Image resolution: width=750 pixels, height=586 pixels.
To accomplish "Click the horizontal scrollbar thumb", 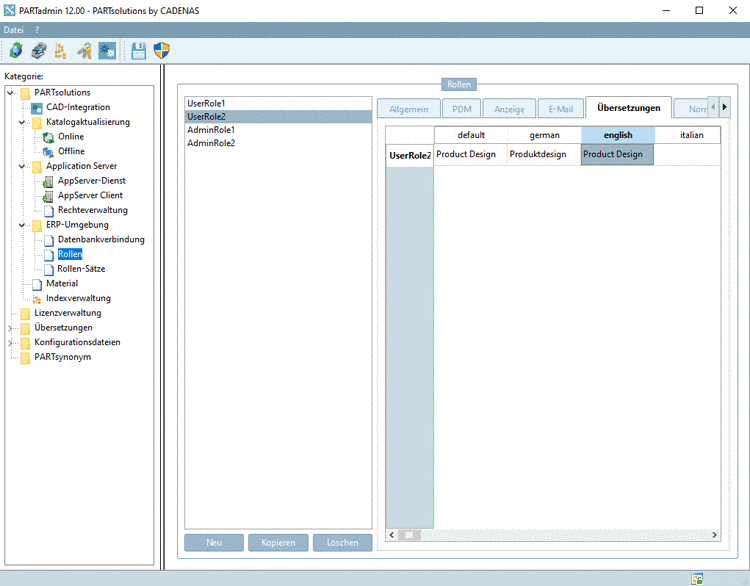I will point(409,535).
